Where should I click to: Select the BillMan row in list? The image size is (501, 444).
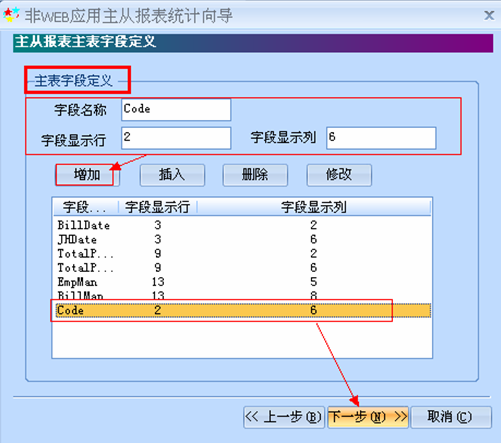point(242,295)
